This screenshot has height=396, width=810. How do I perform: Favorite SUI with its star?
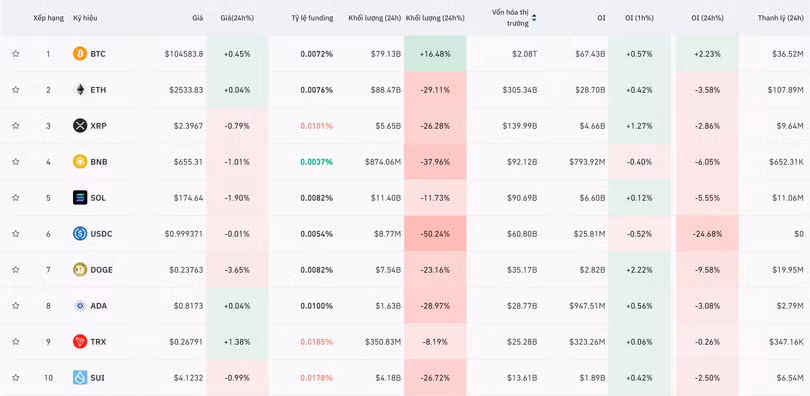point(15,377)
